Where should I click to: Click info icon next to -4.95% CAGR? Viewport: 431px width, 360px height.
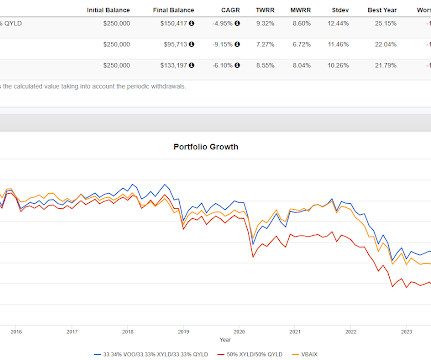tap(237, 23)
